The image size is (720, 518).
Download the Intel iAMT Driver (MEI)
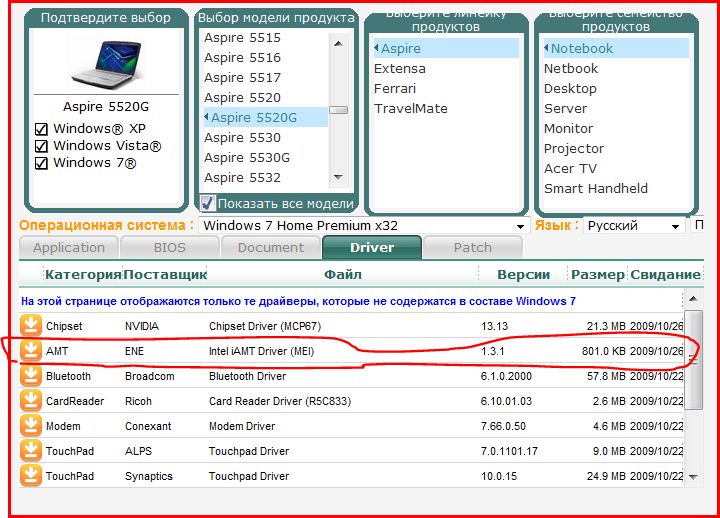[x=31, y=351]
